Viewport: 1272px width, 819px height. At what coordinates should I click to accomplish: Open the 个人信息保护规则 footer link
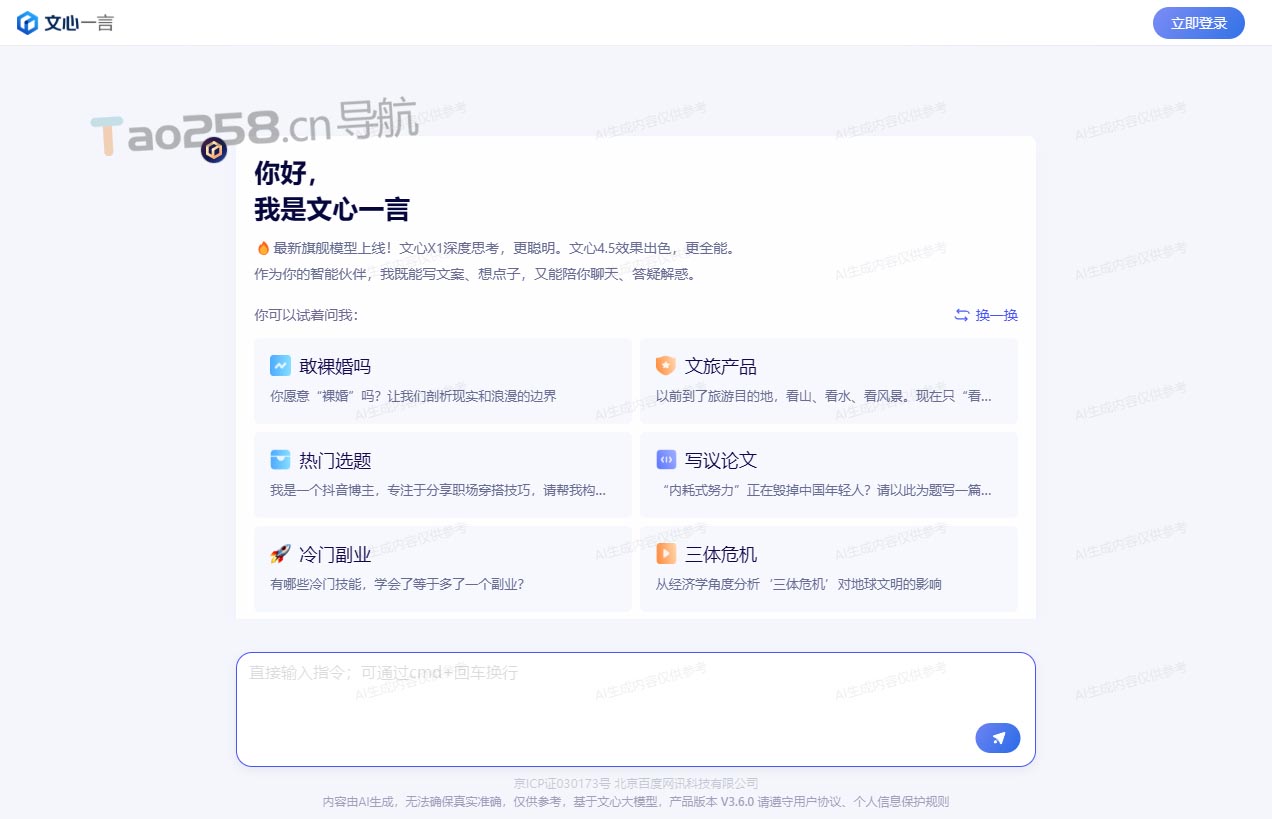(x=903, y=801)
